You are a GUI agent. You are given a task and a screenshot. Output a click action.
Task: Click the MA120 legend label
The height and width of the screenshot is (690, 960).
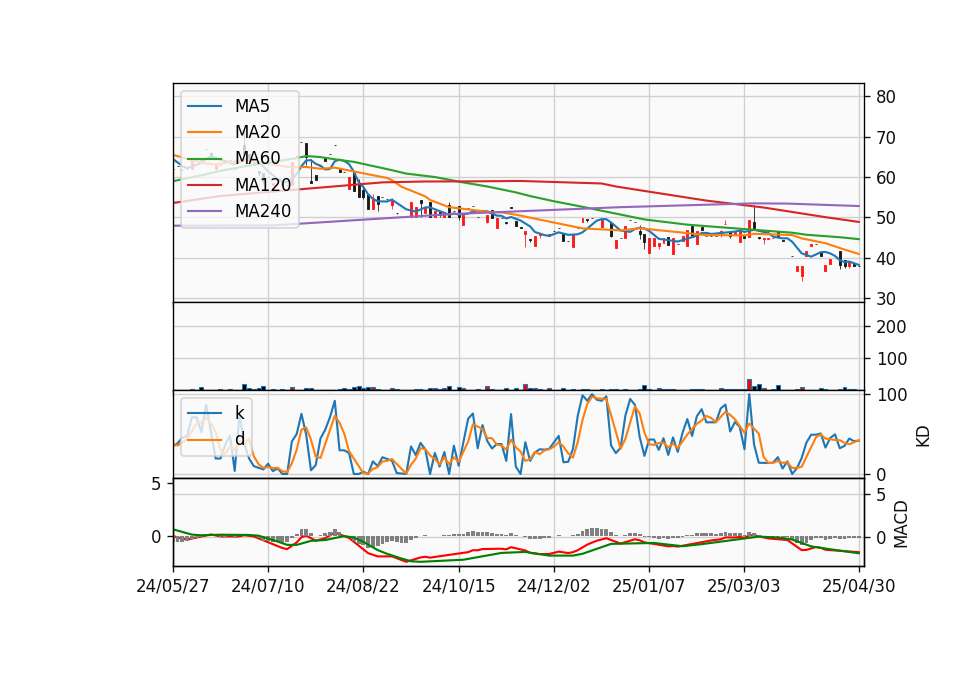pyautogui.click(x=263, y=184)
